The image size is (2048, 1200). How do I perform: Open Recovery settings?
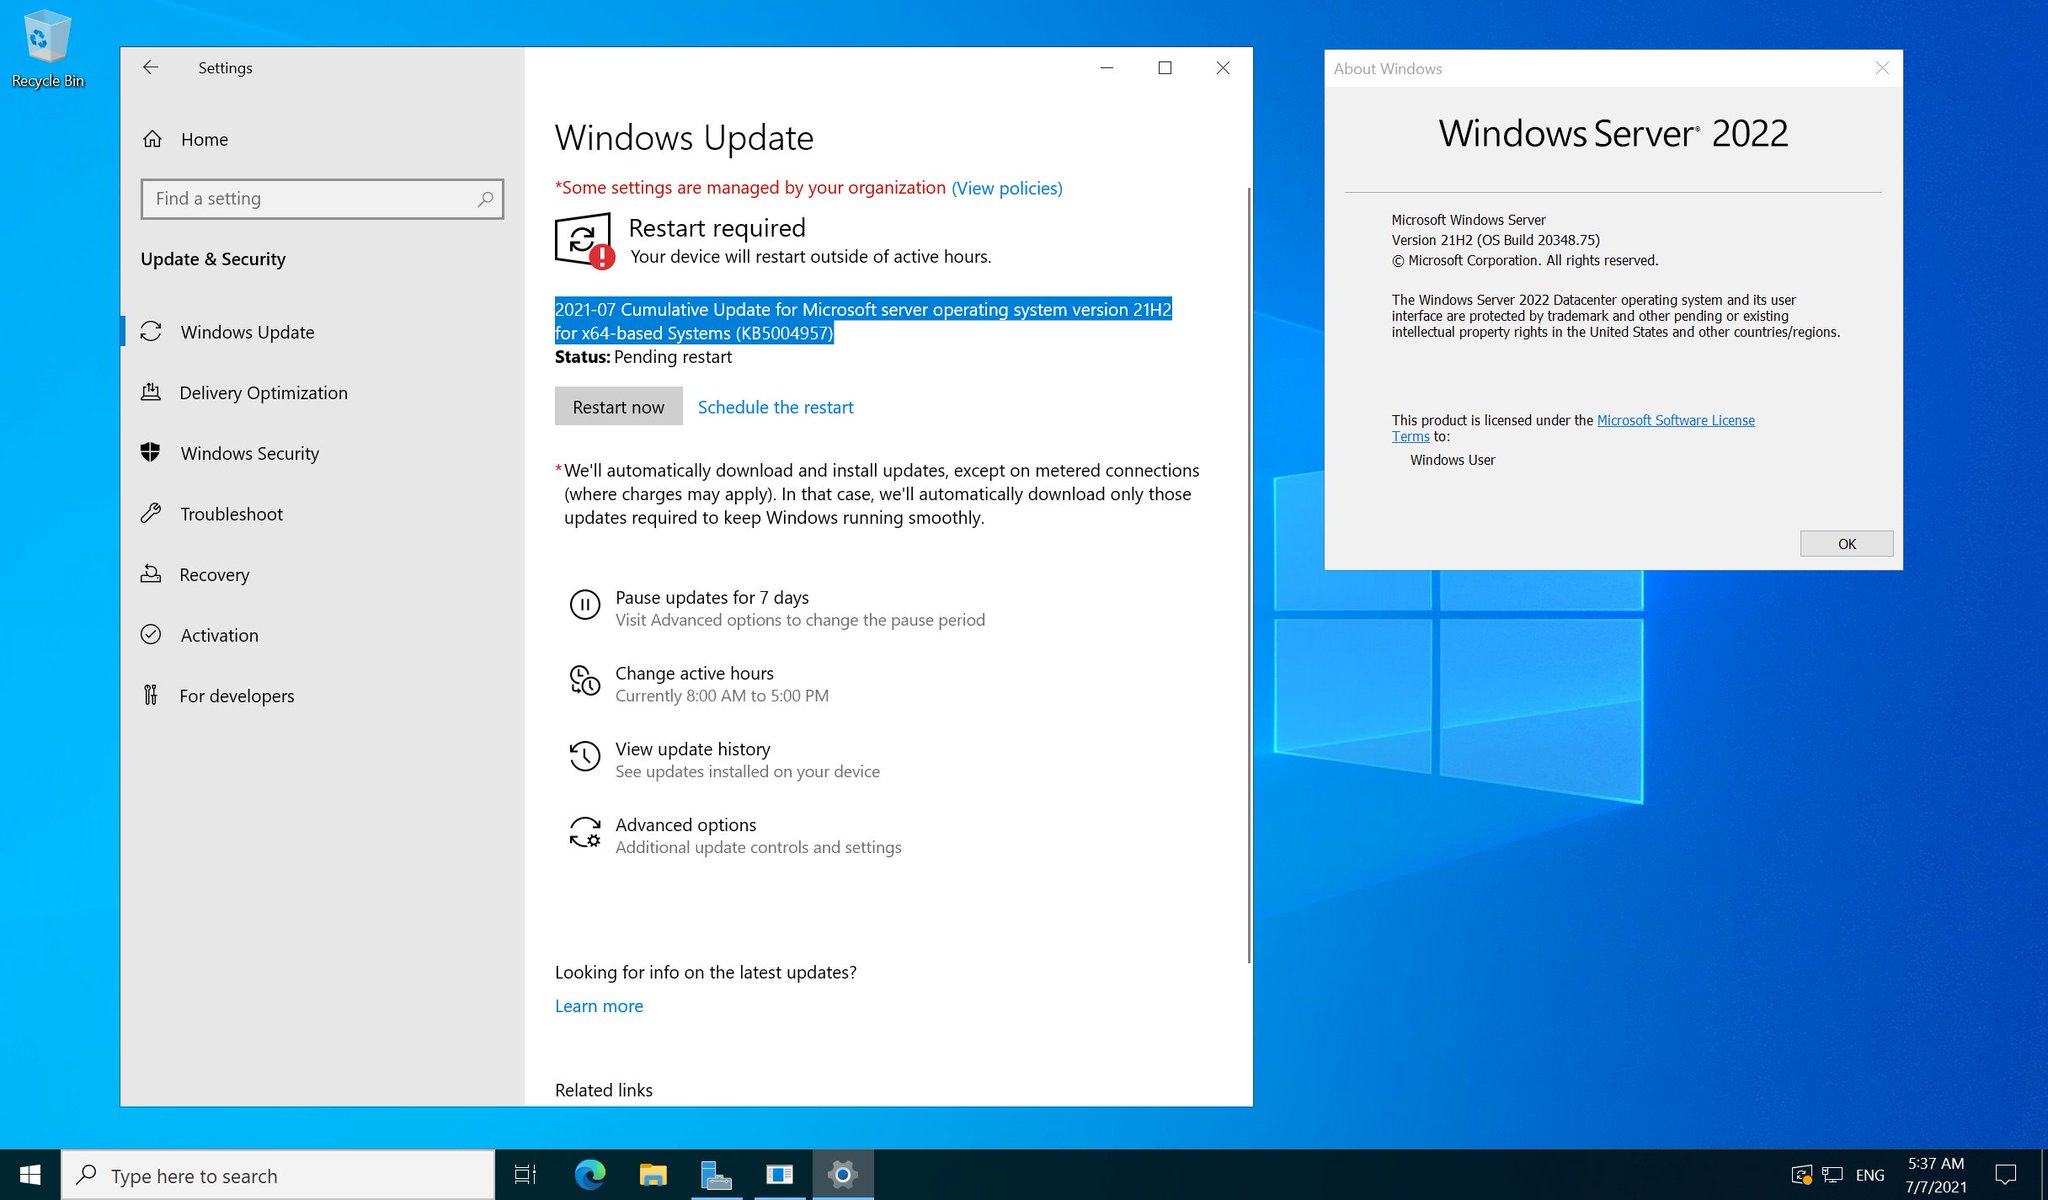click(x=214, y=574)
